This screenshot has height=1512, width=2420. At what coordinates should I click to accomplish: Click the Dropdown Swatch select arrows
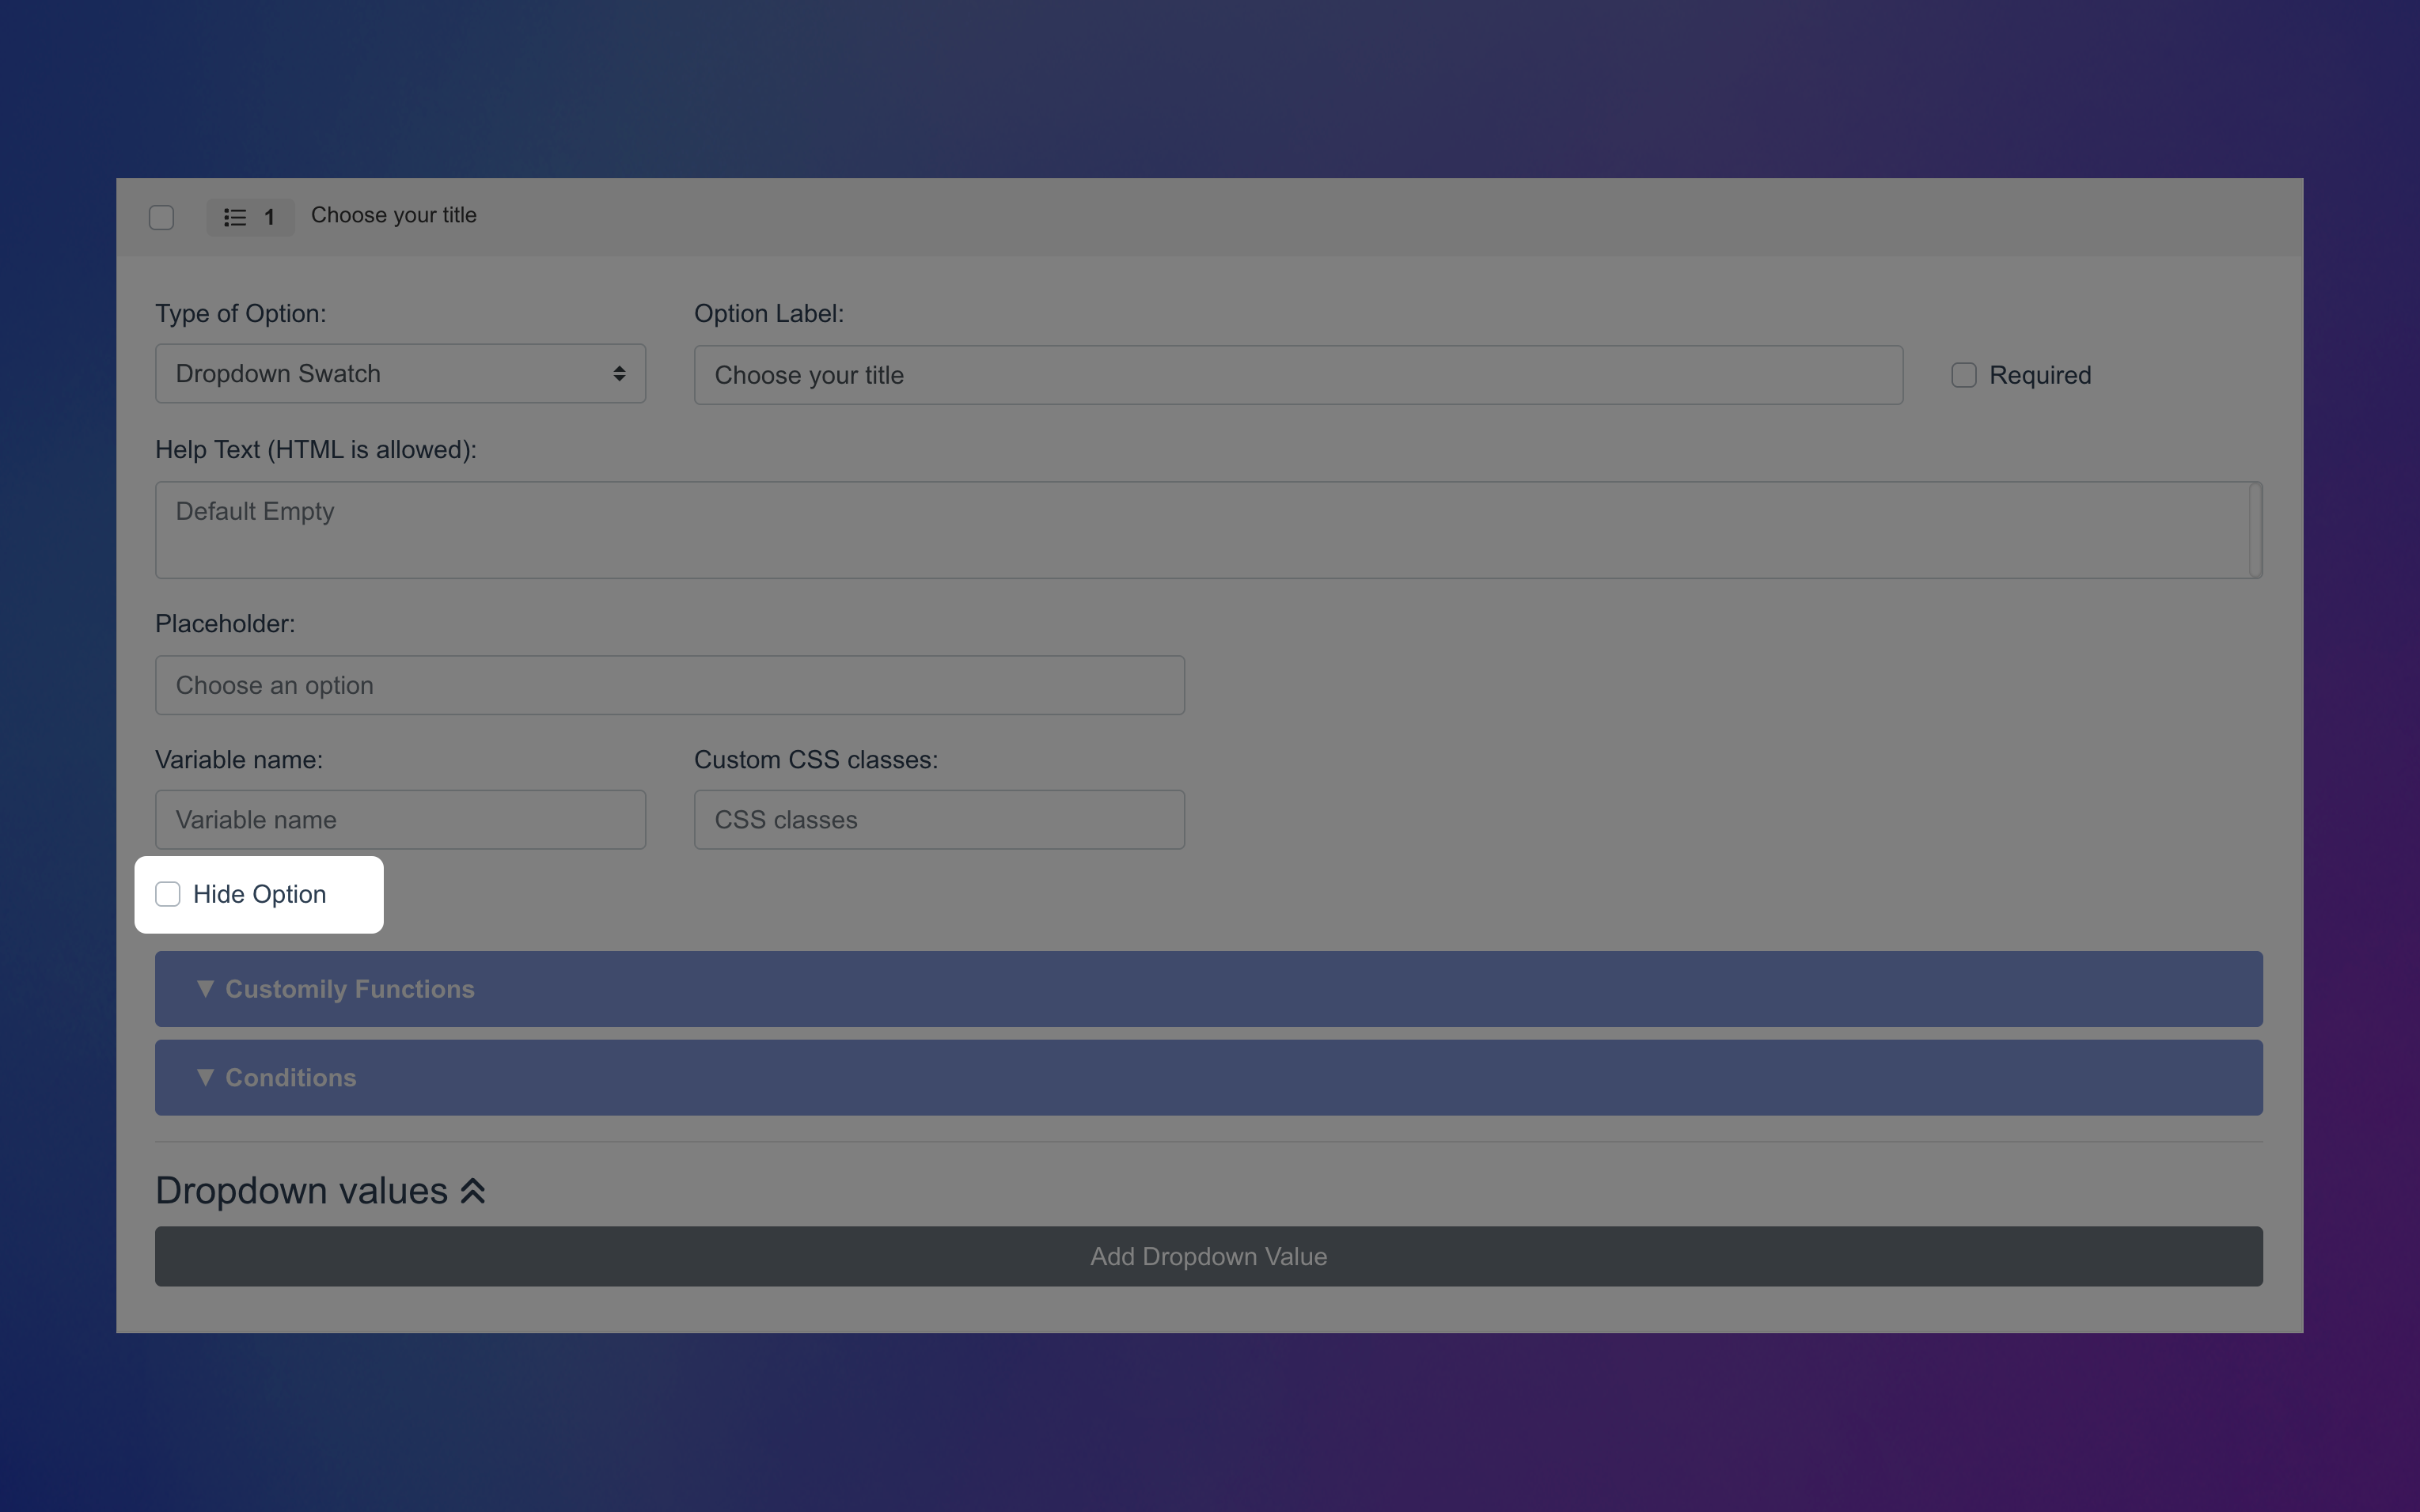(x=619, y=374)
